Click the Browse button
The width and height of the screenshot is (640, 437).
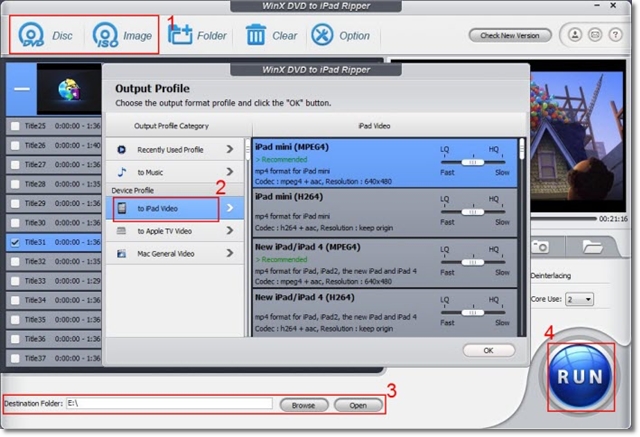coord(304,405)
